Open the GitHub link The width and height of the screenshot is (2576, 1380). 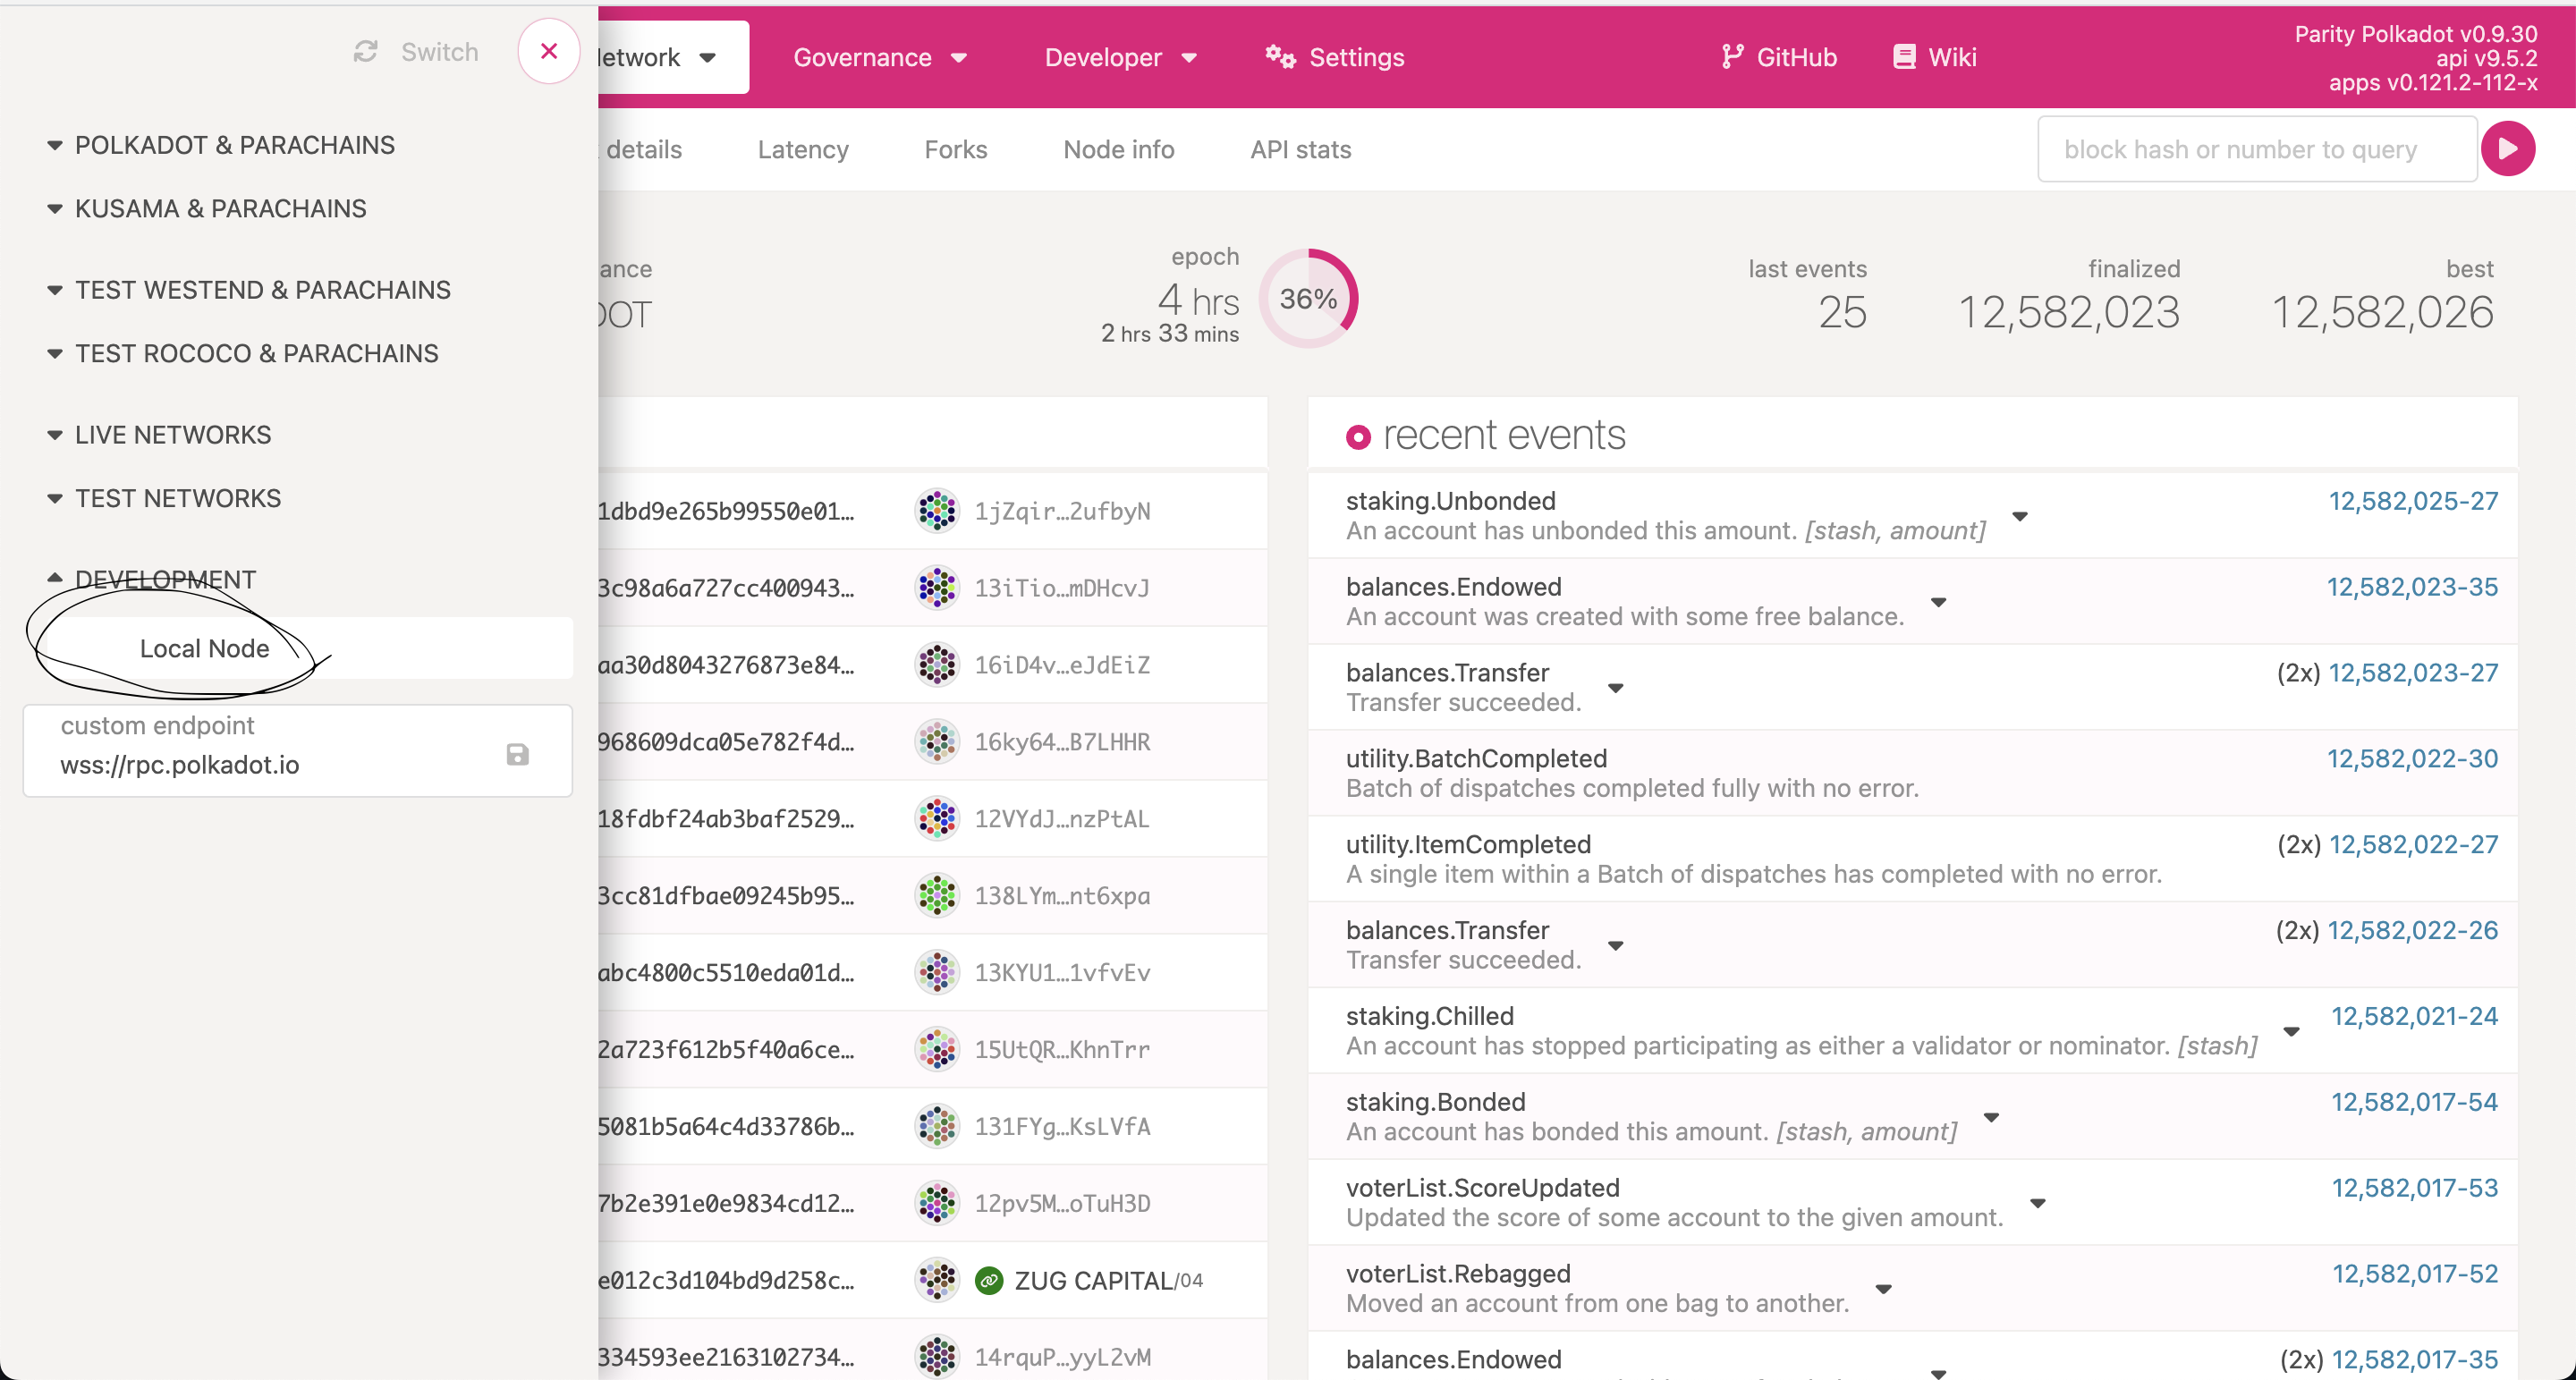coord(1778,58)
